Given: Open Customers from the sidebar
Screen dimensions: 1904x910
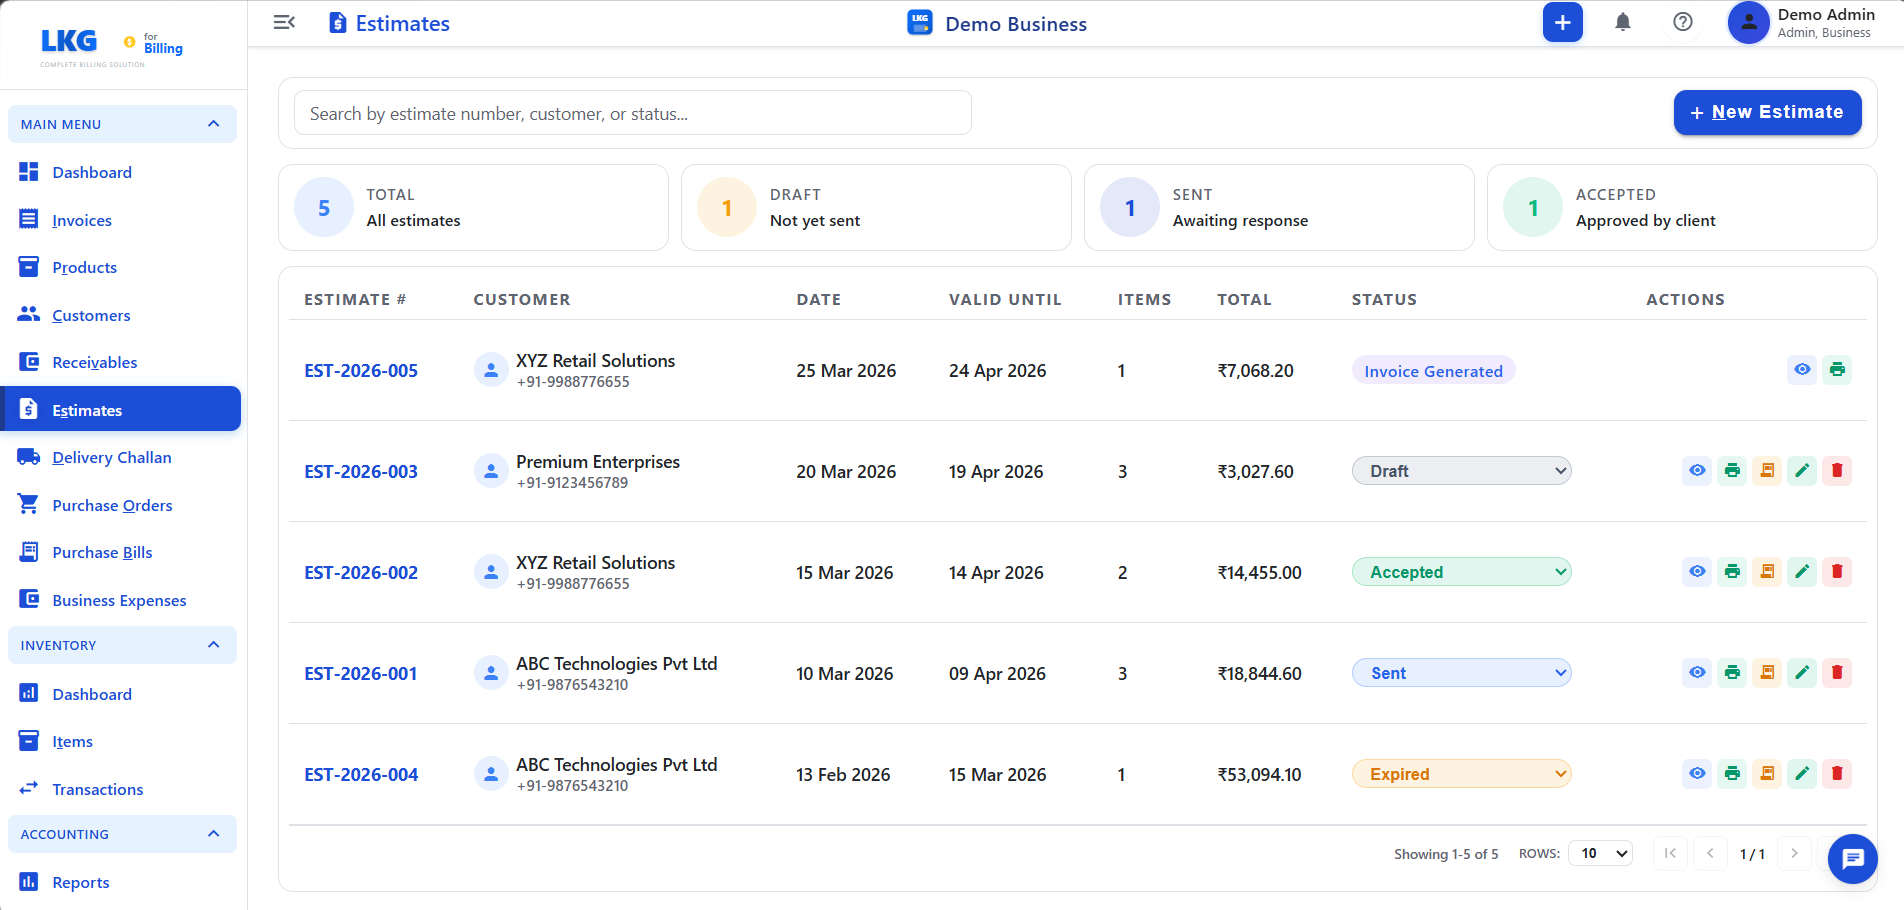Looking at the screenshot, I should pyautogui.click(x=120, y=315).
